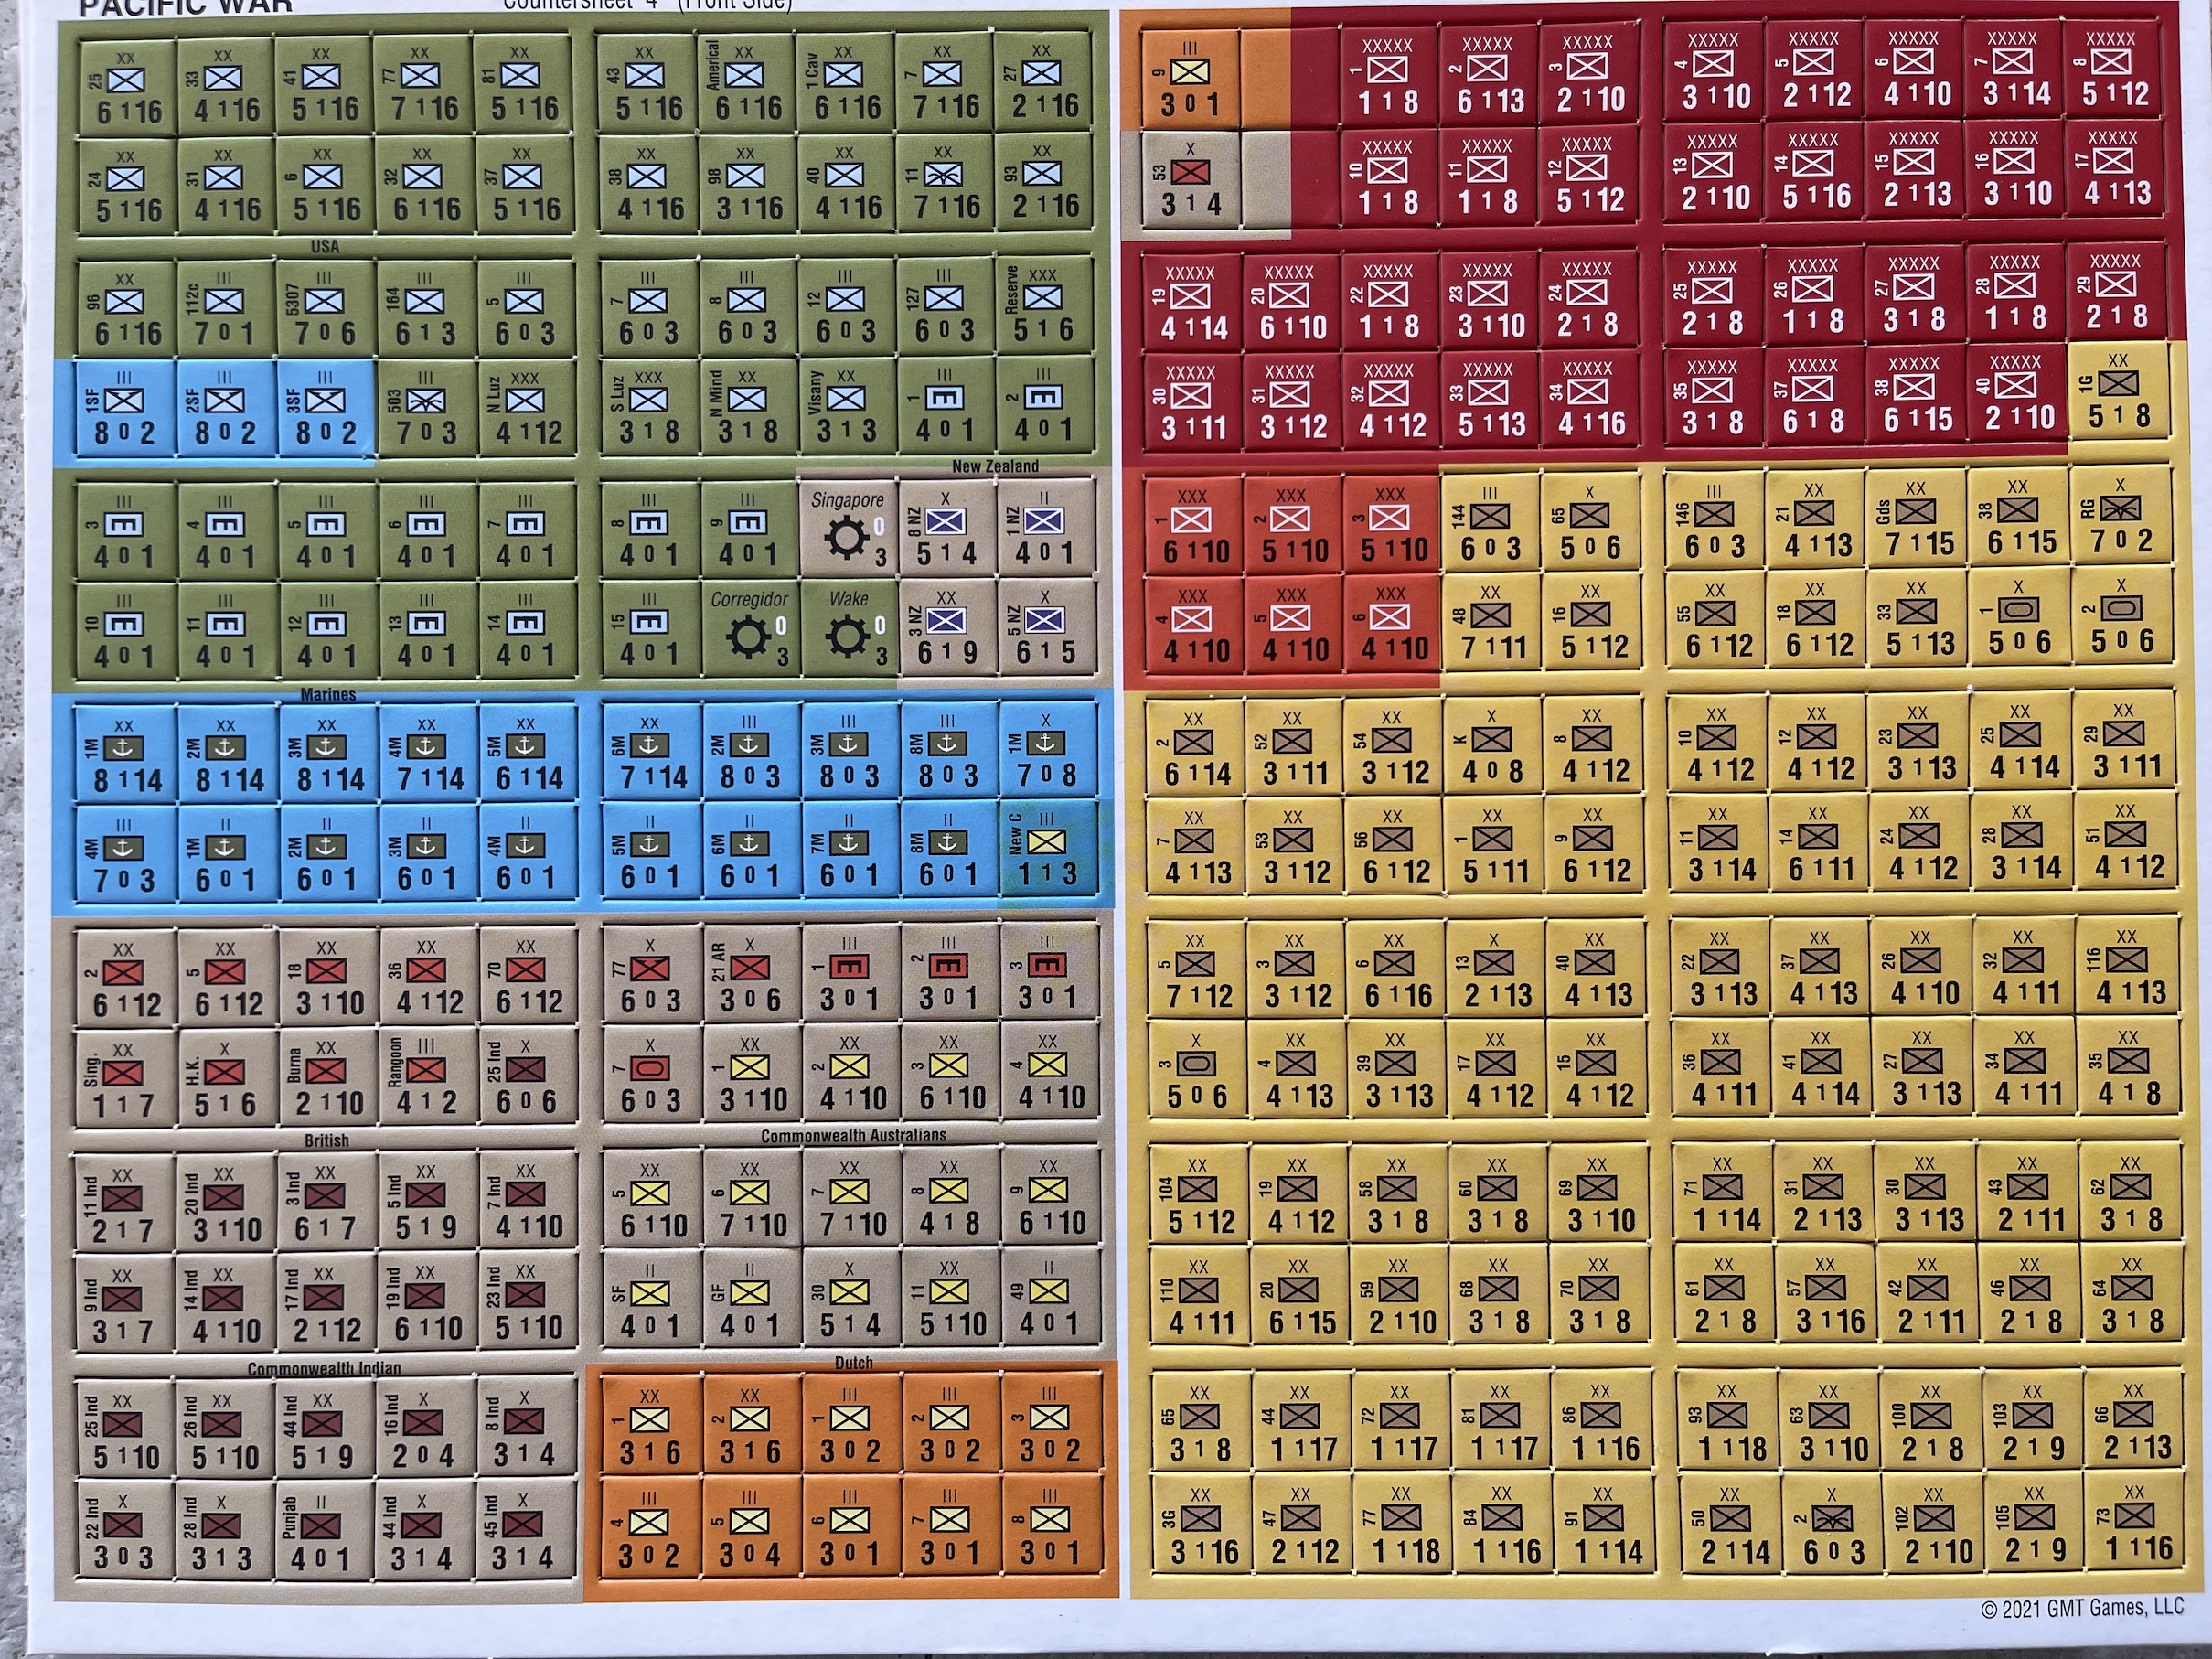Click the 2021 GMT Games copyright text
This screenshot has height=1659, width=2212.
2082,1608
